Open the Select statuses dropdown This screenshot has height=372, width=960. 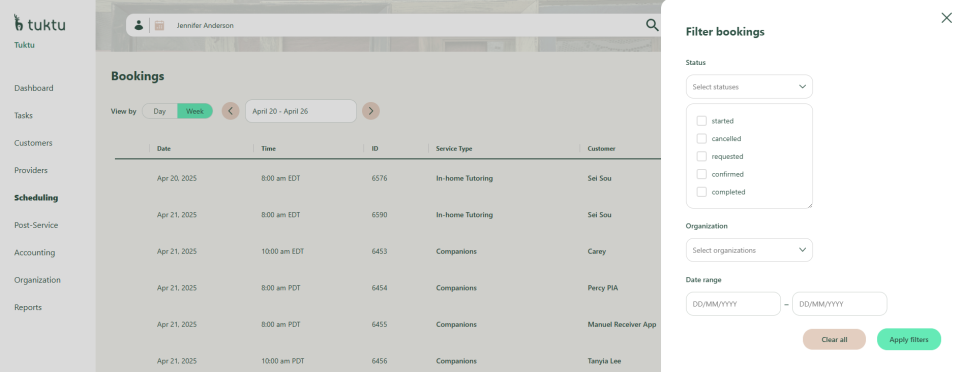[x=749, y=87]
